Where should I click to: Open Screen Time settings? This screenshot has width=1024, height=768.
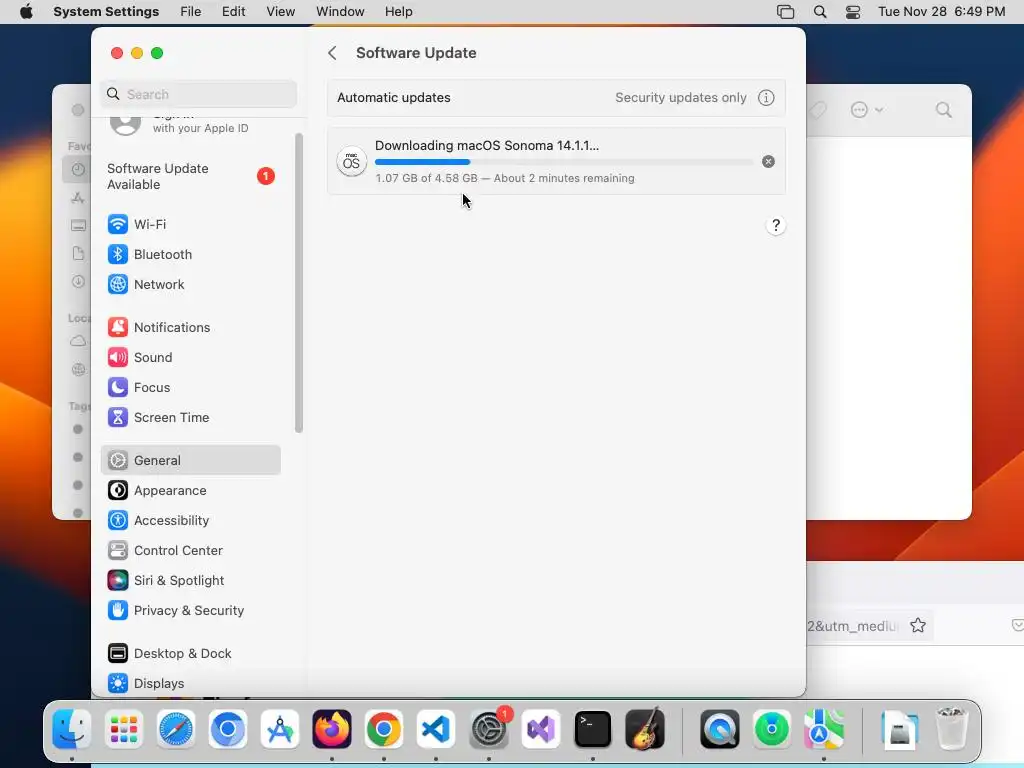[x=191, y=417]
